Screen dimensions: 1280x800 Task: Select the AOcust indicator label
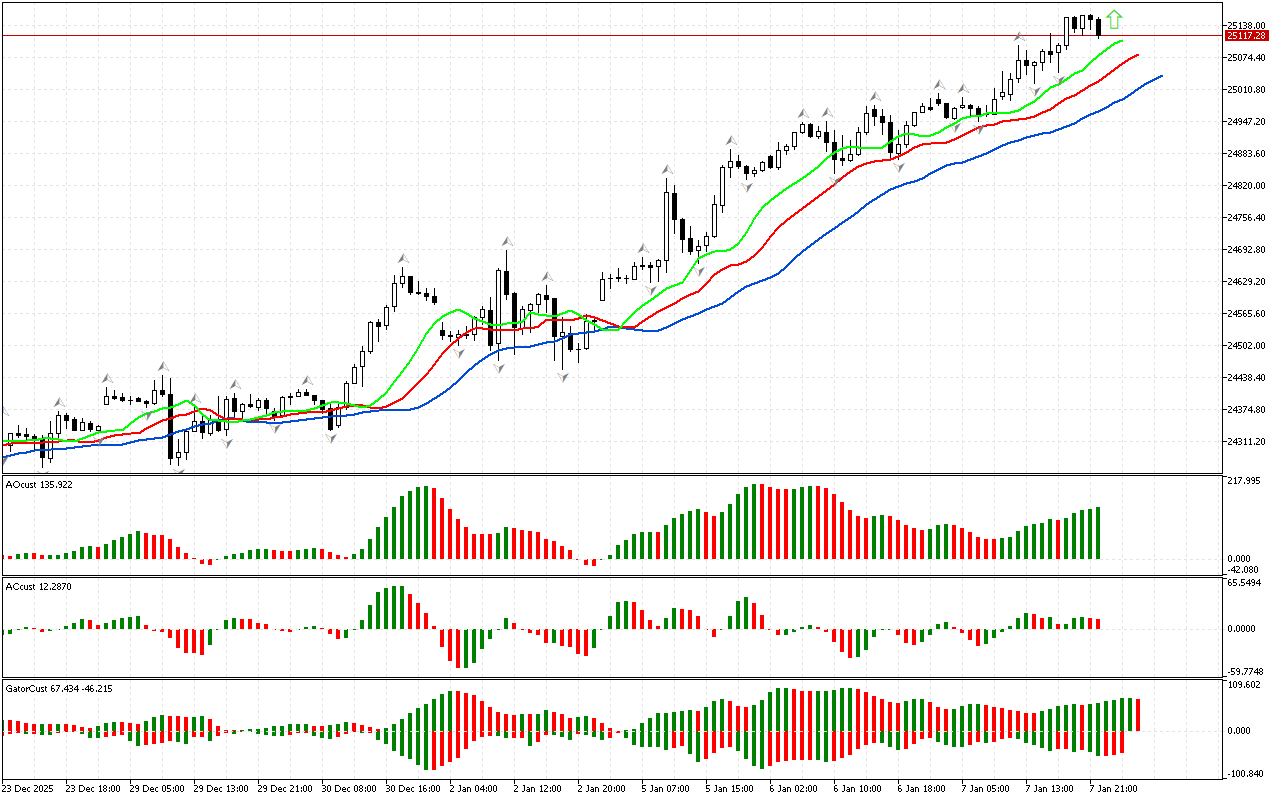coord(39,485)
